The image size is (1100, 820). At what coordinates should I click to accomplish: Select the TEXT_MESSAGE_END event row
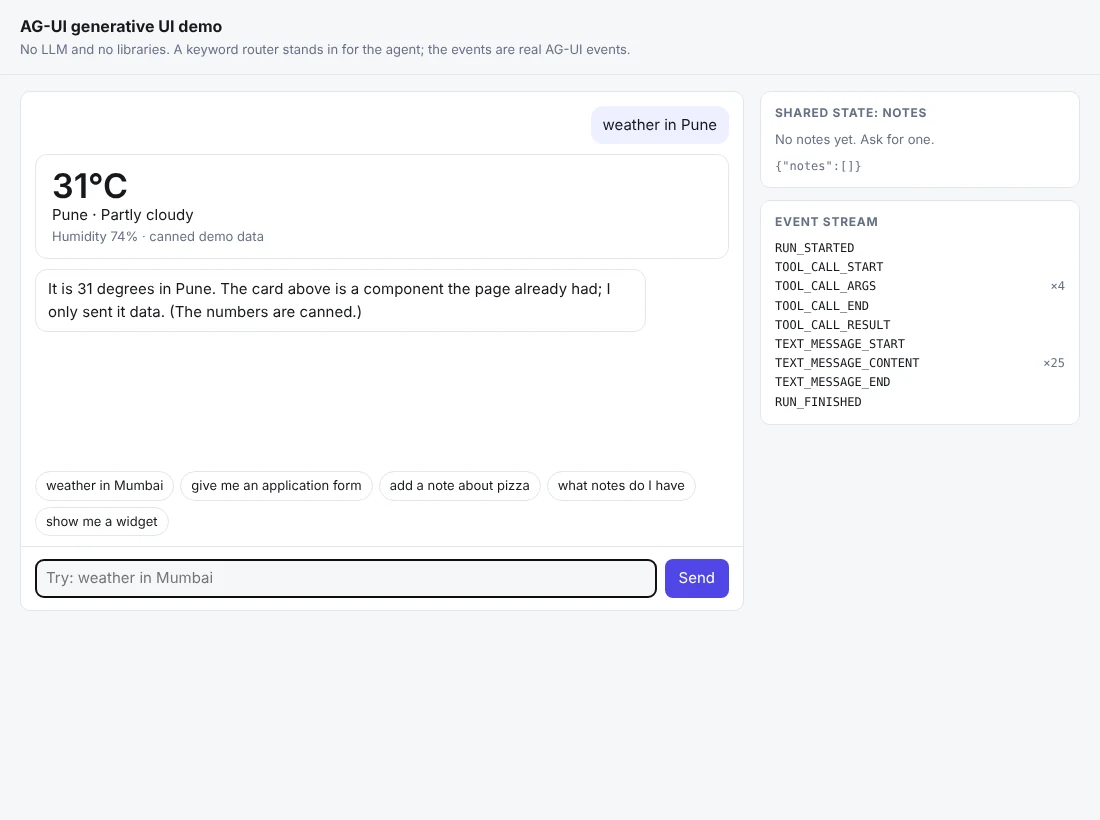(920, 382)
